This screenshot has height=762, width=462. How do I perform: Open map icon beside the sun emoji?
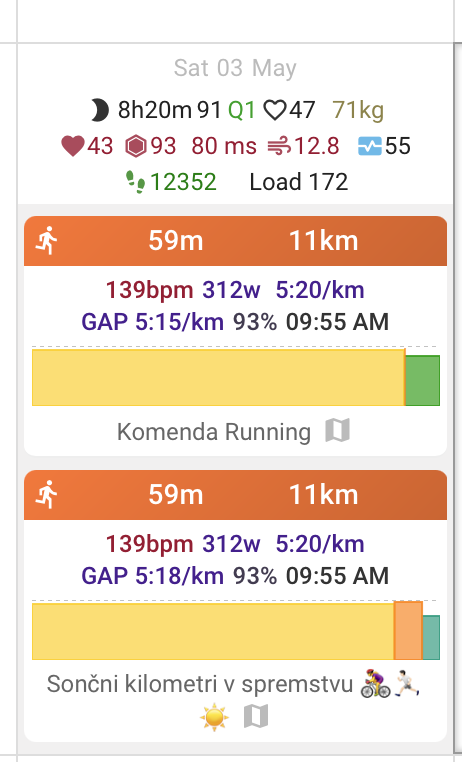pyautogui.click(x=256, y=716)
